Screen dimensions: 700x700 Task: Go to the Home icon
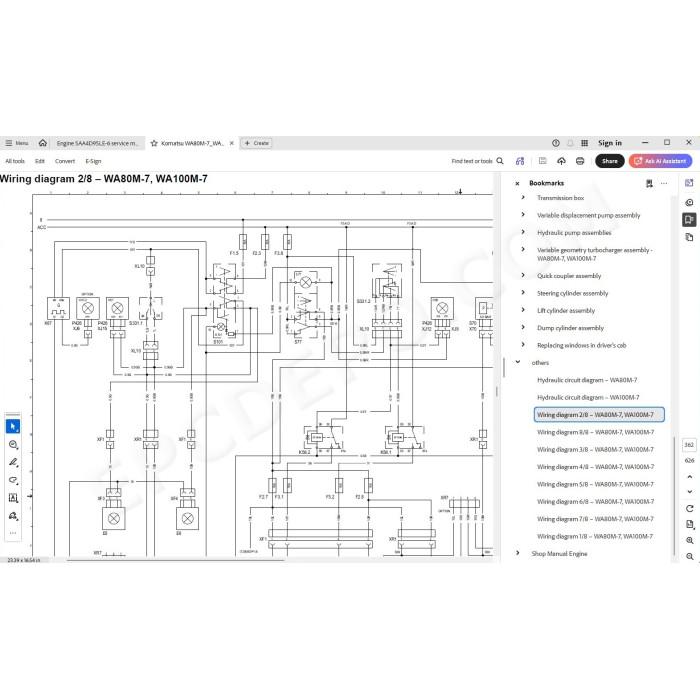pos(43,143)
